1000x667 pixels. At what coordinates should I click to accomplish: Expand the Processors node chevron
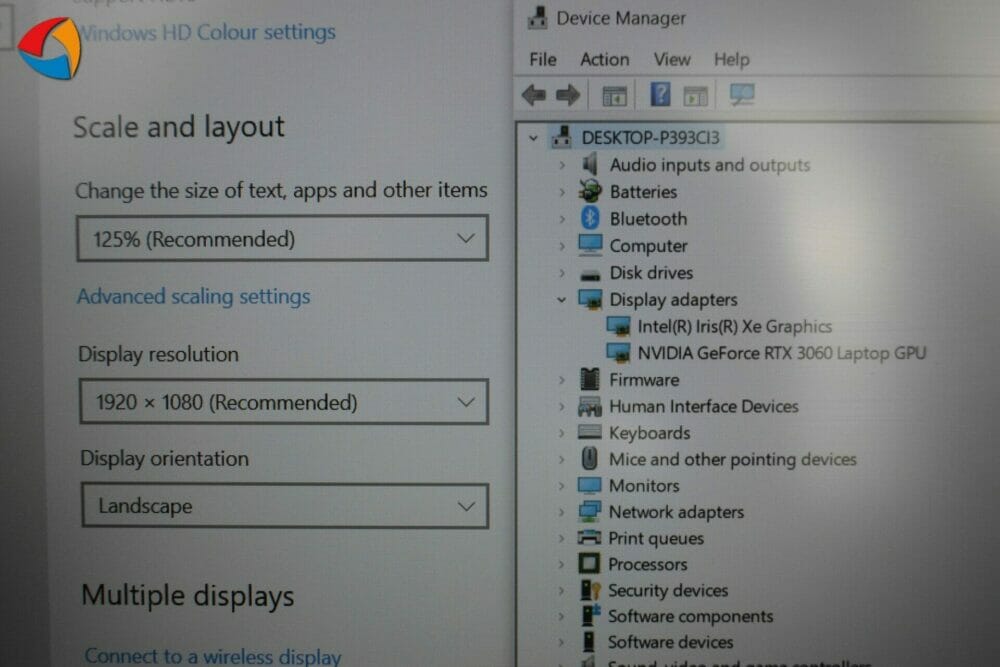tap(562, 564)
